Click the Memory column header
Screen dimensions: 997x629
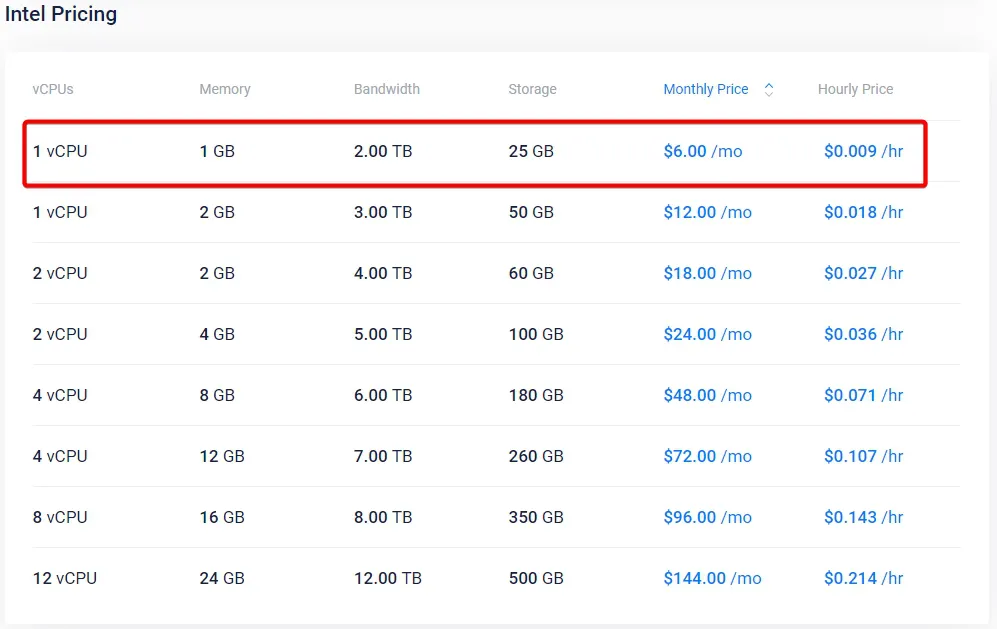(x=225, y=90)
